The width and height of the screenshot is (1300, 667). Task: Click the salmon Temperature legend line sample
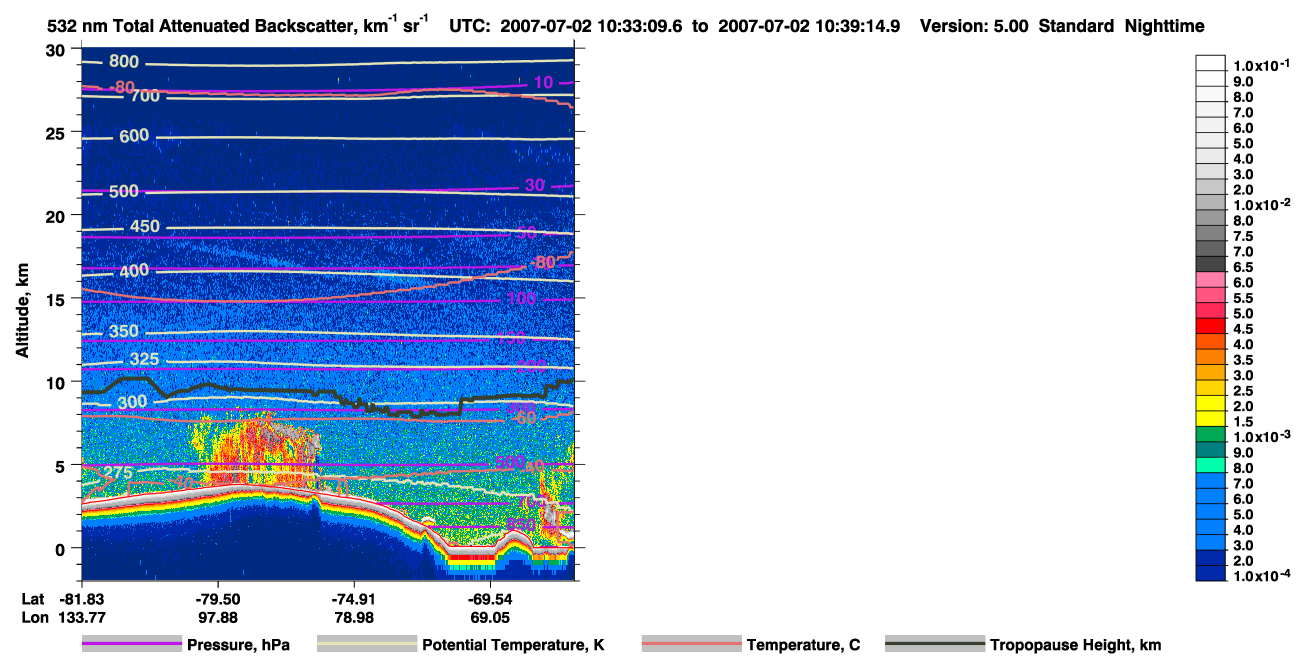click(692, 645)
